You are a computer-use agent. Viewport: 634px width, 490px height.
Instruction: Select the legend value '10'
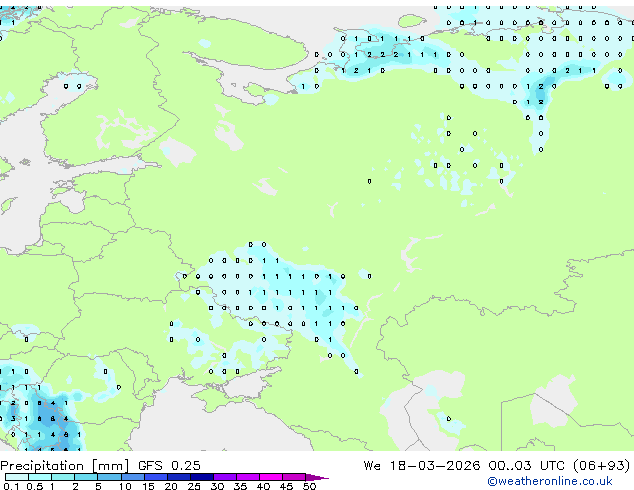pos(125,486)
